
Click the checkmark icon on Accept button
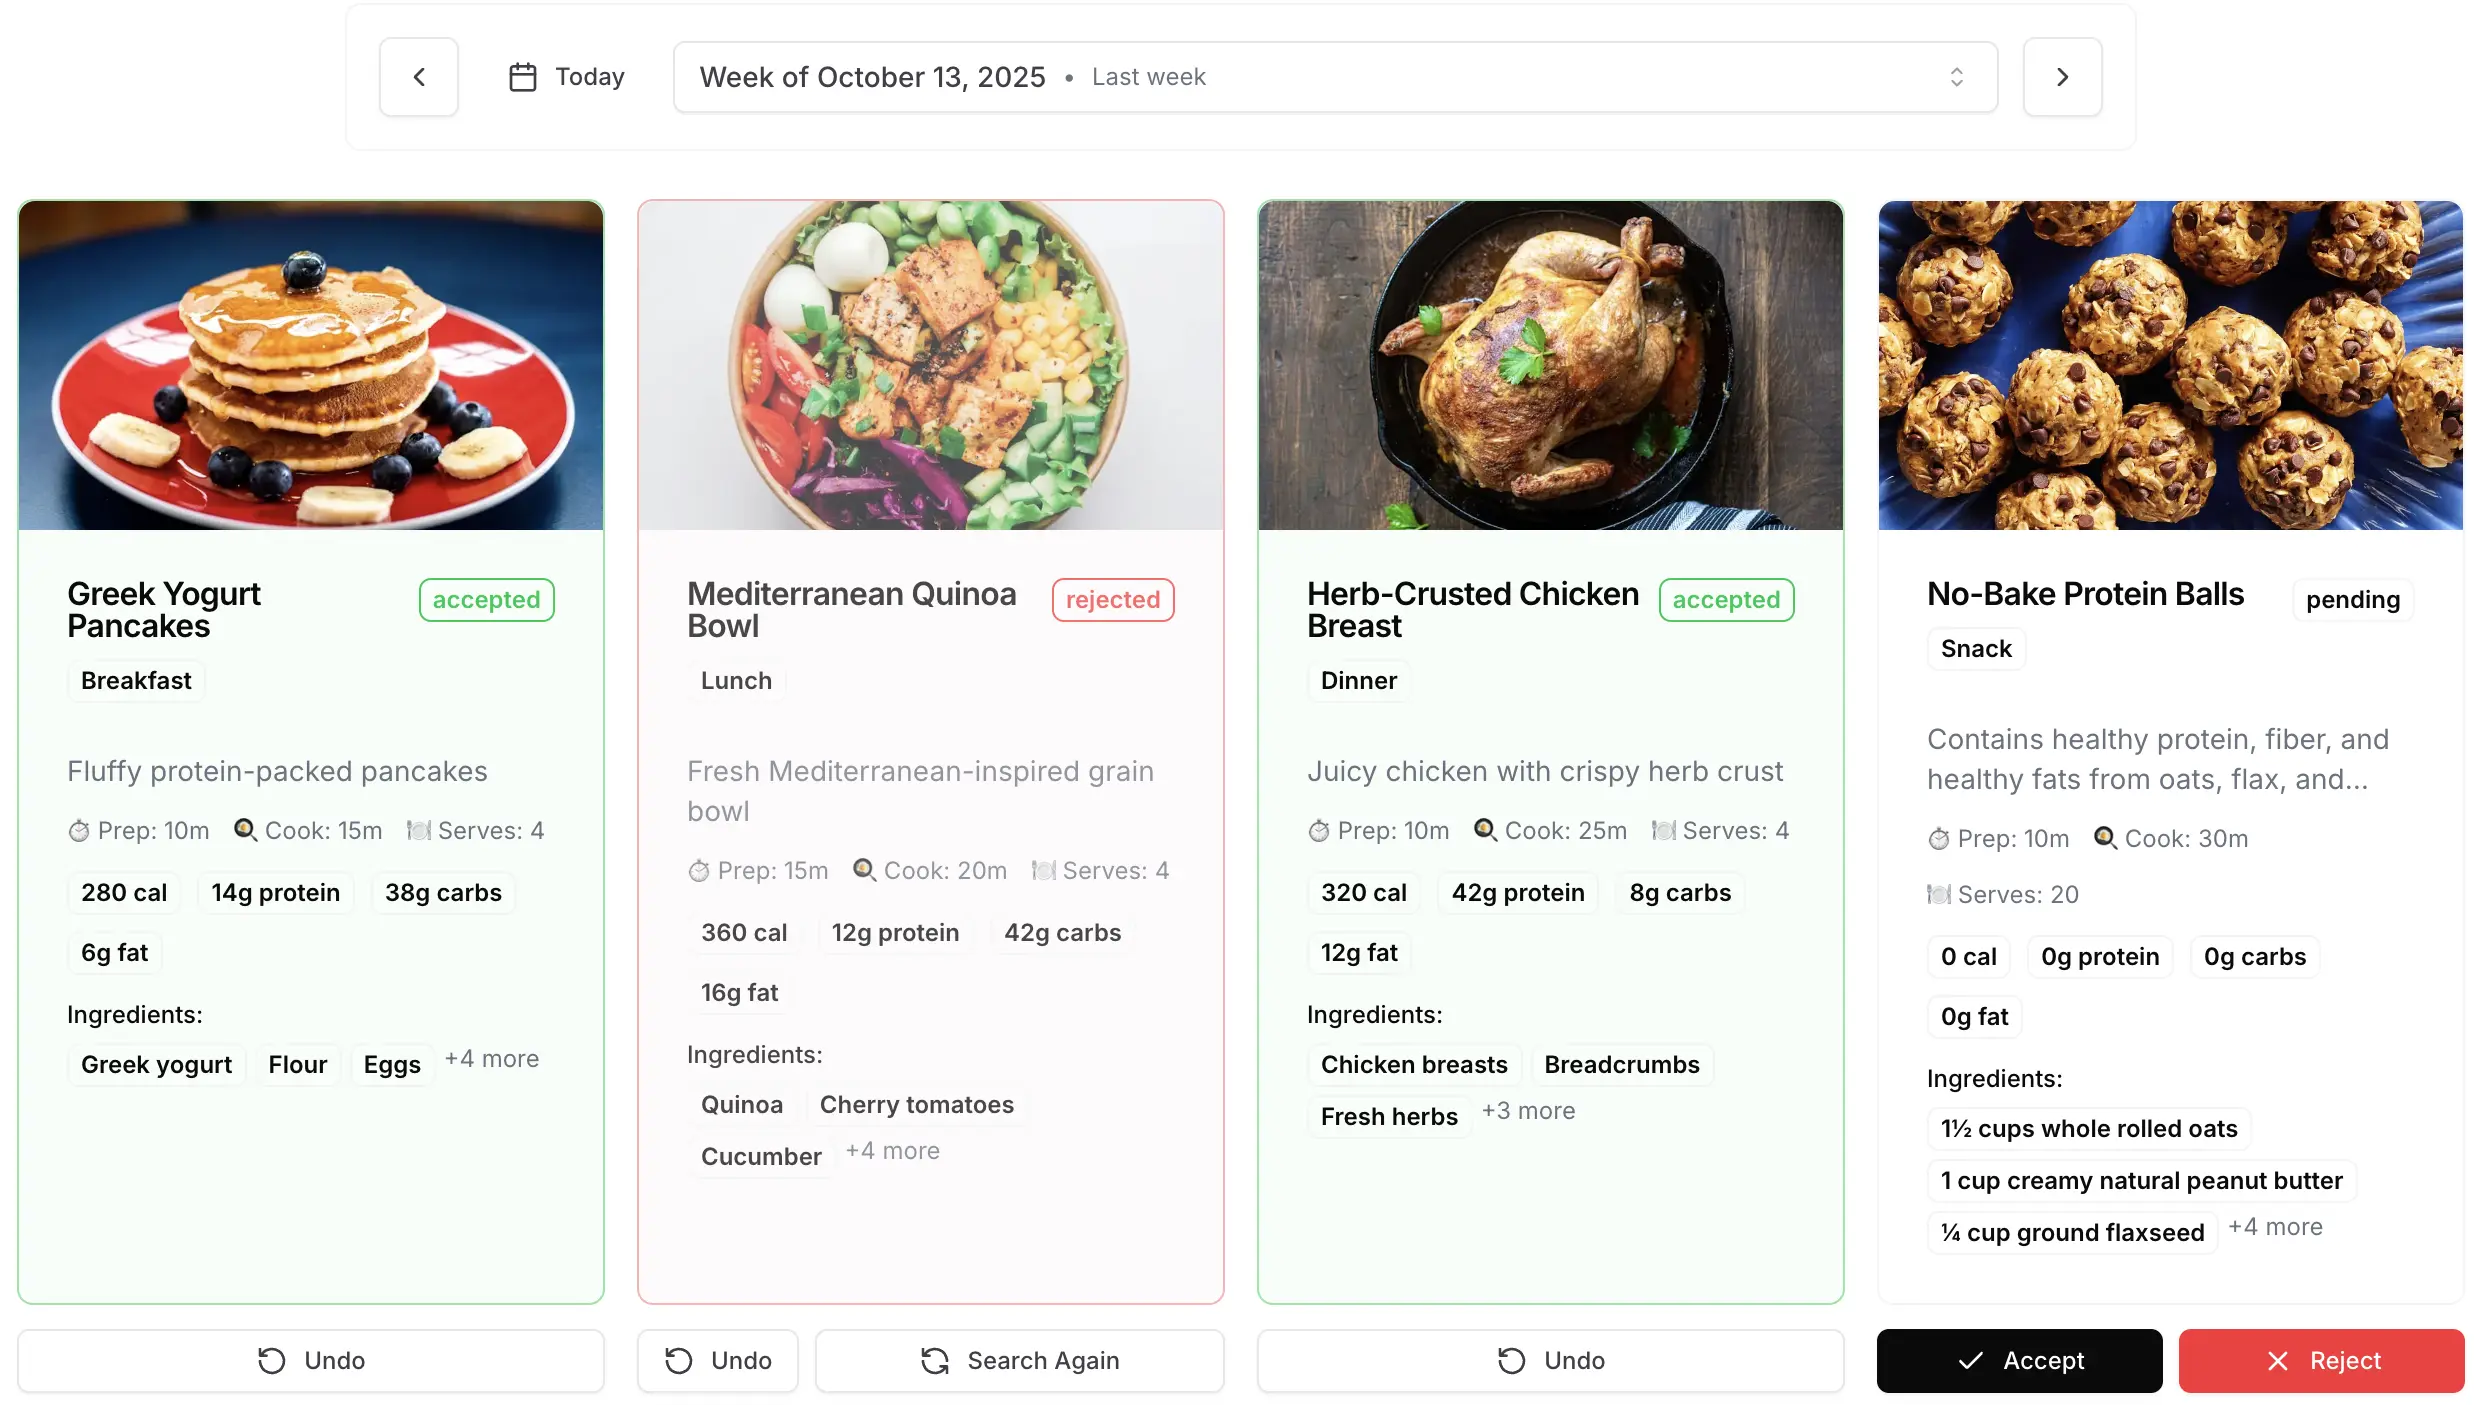1970,1360
